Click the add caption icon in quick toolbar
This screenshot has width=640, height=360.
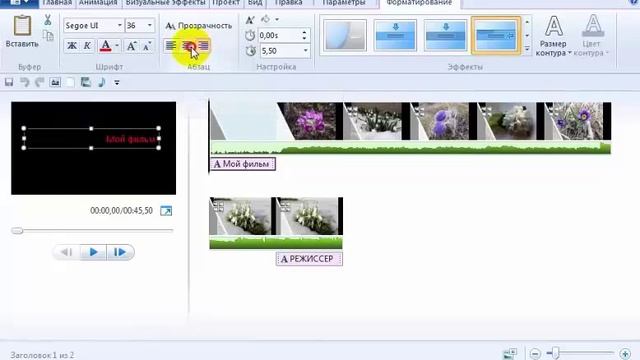(55, 82)
